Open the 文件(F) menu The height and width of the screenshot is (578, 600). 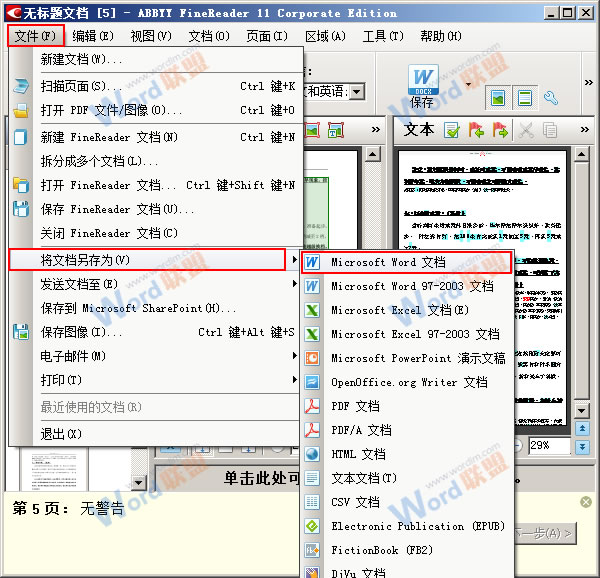click(36, 36)
